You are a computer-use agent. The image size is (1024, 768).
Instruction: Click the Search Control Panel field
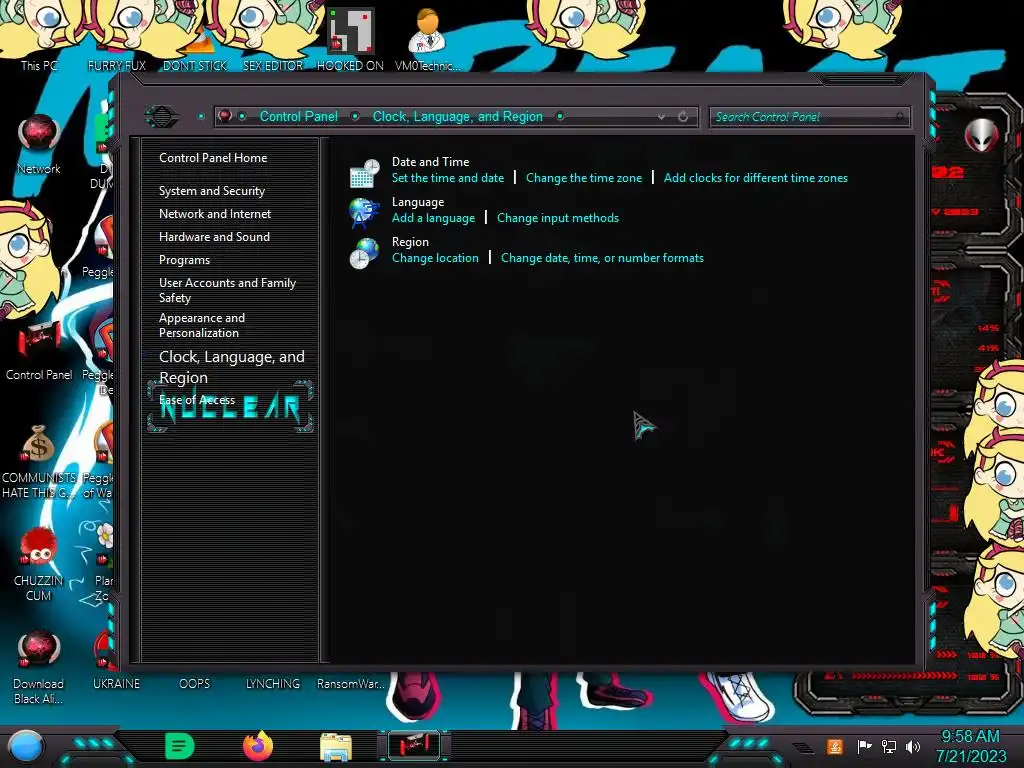(x=809, y=117)
